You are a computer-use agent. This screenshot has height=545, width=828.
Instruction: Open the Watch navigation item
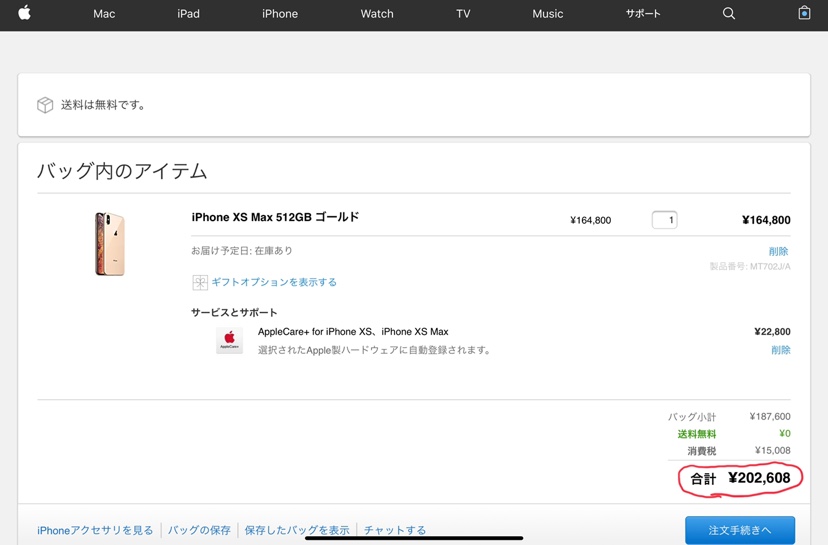tap(377, 14)
